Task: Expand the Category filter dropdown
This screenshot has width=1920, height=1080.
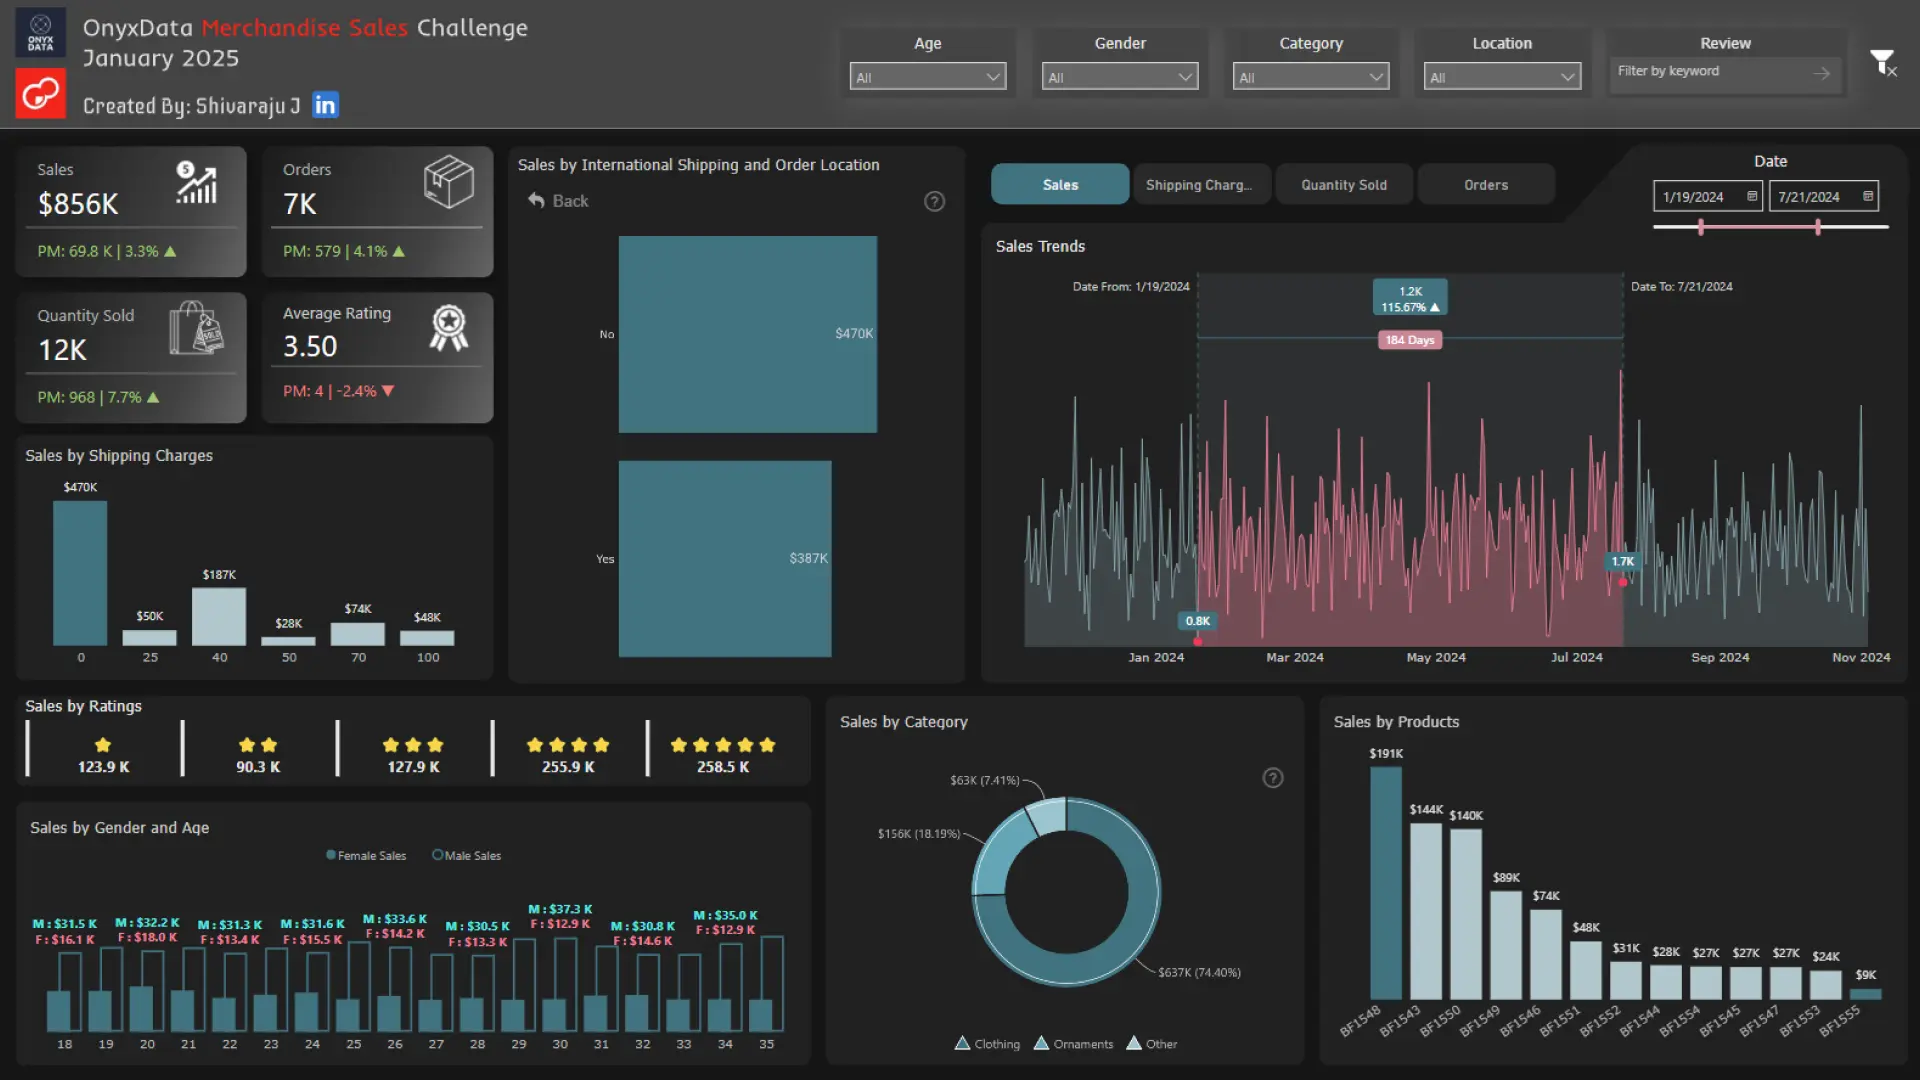Action: tap(1311, 77)
